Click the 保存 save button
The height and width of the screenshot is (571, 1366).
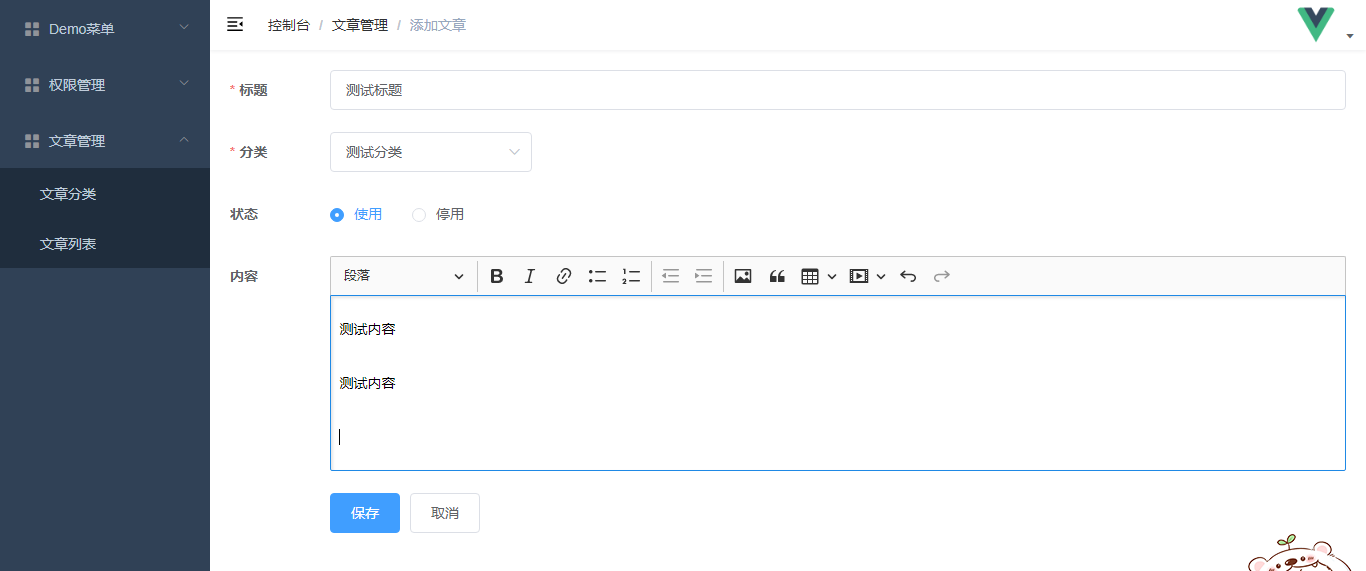(364, 513)
